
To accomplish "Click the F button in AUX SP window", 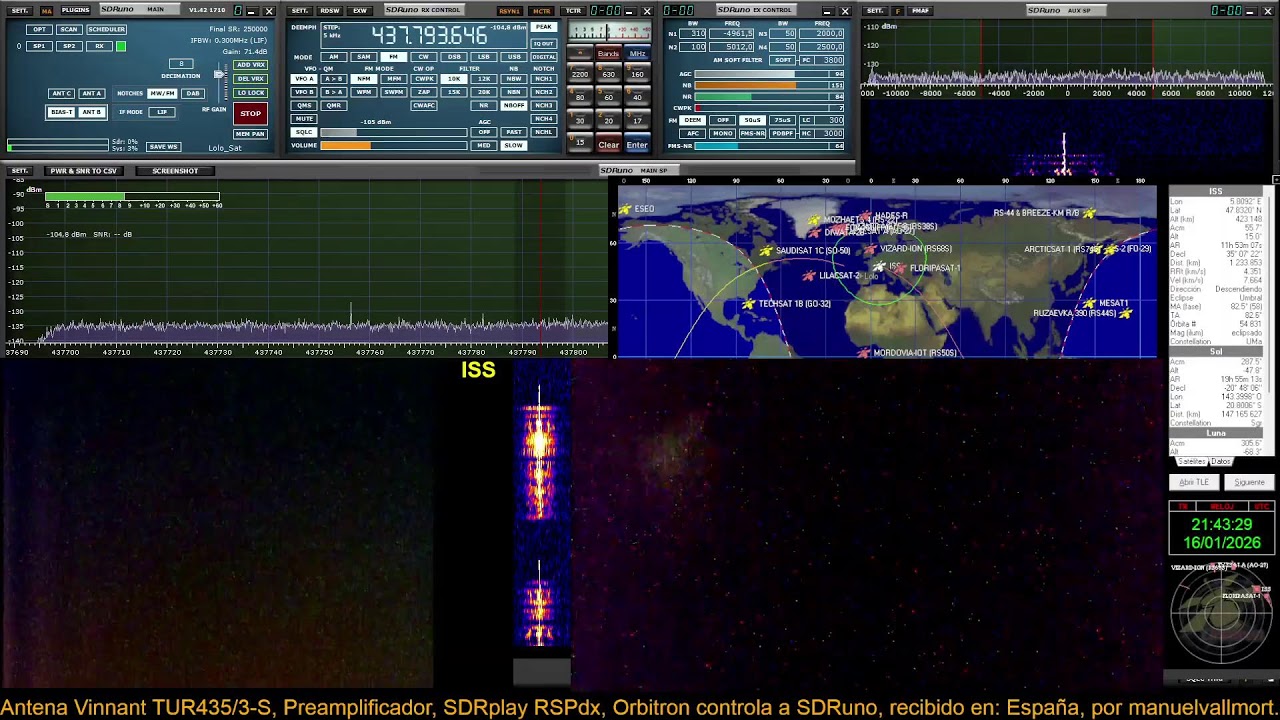I will [x=898, y=10].
